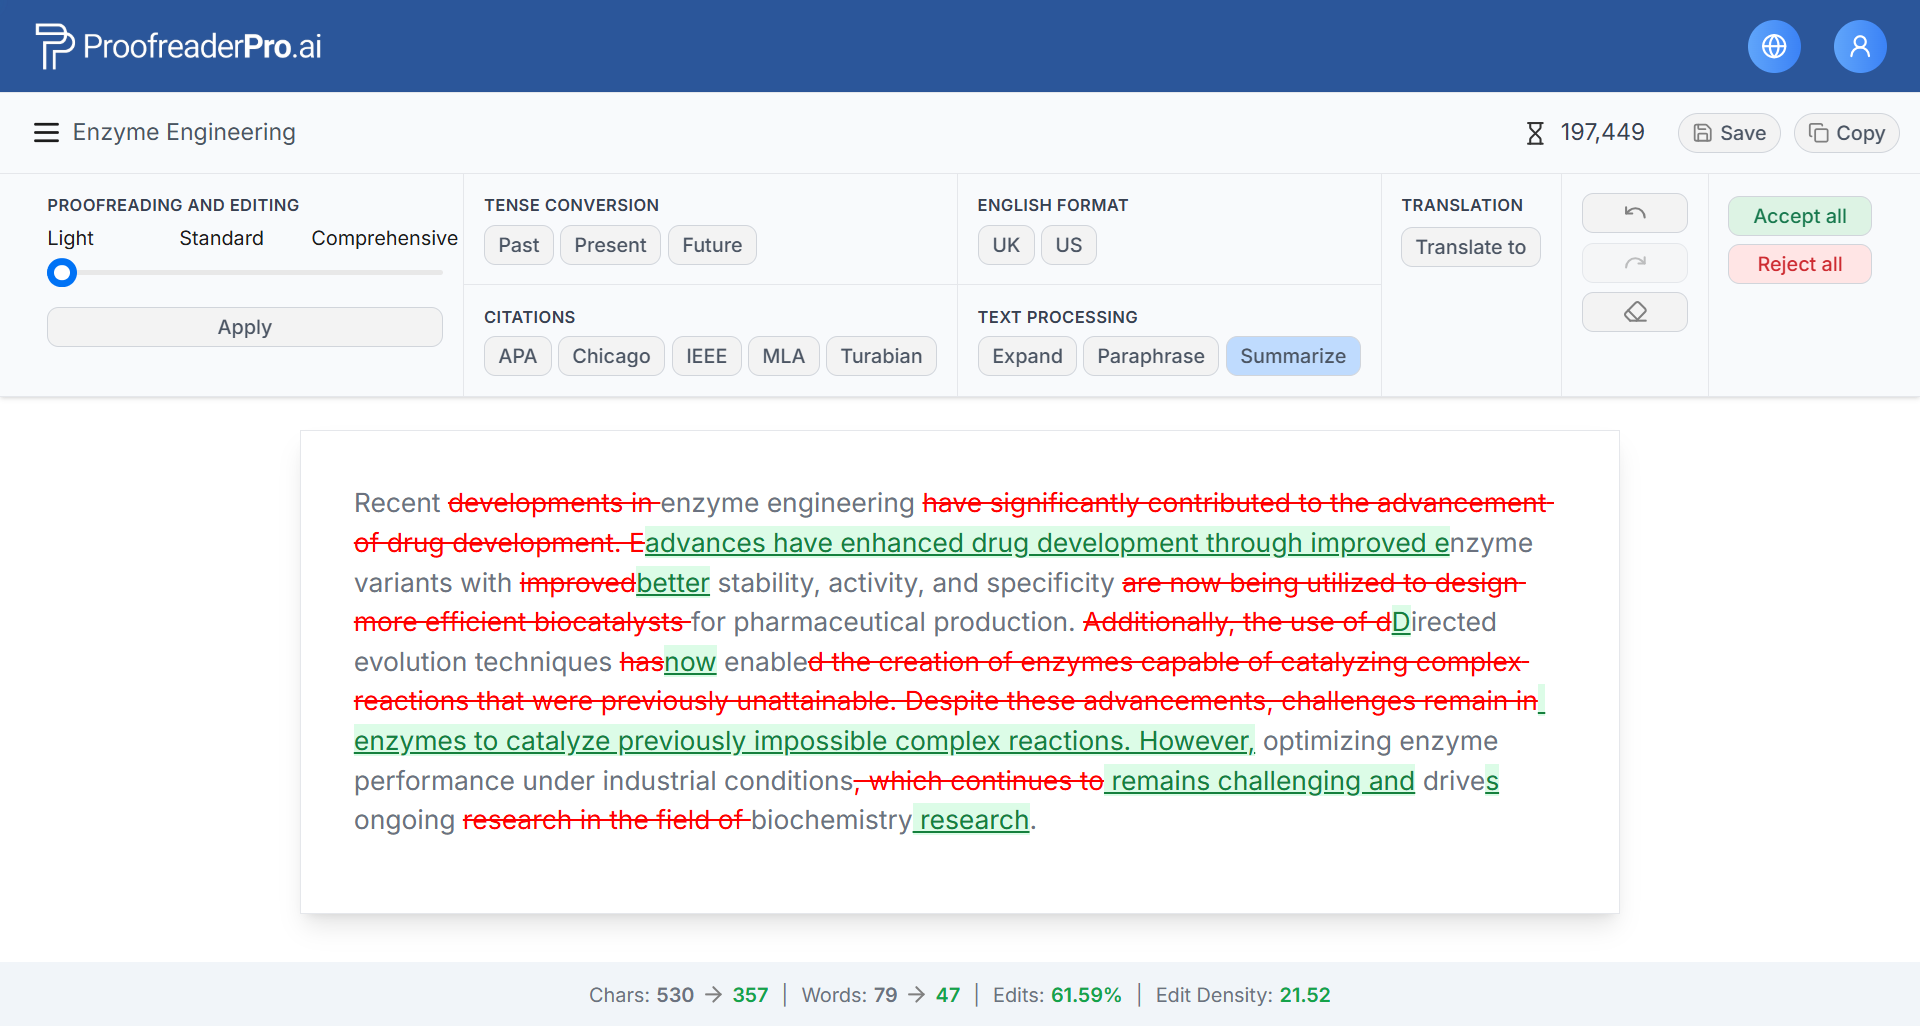Open the Translate to dropdown
The image size is (1920, 1026).
coord(1470,247)
